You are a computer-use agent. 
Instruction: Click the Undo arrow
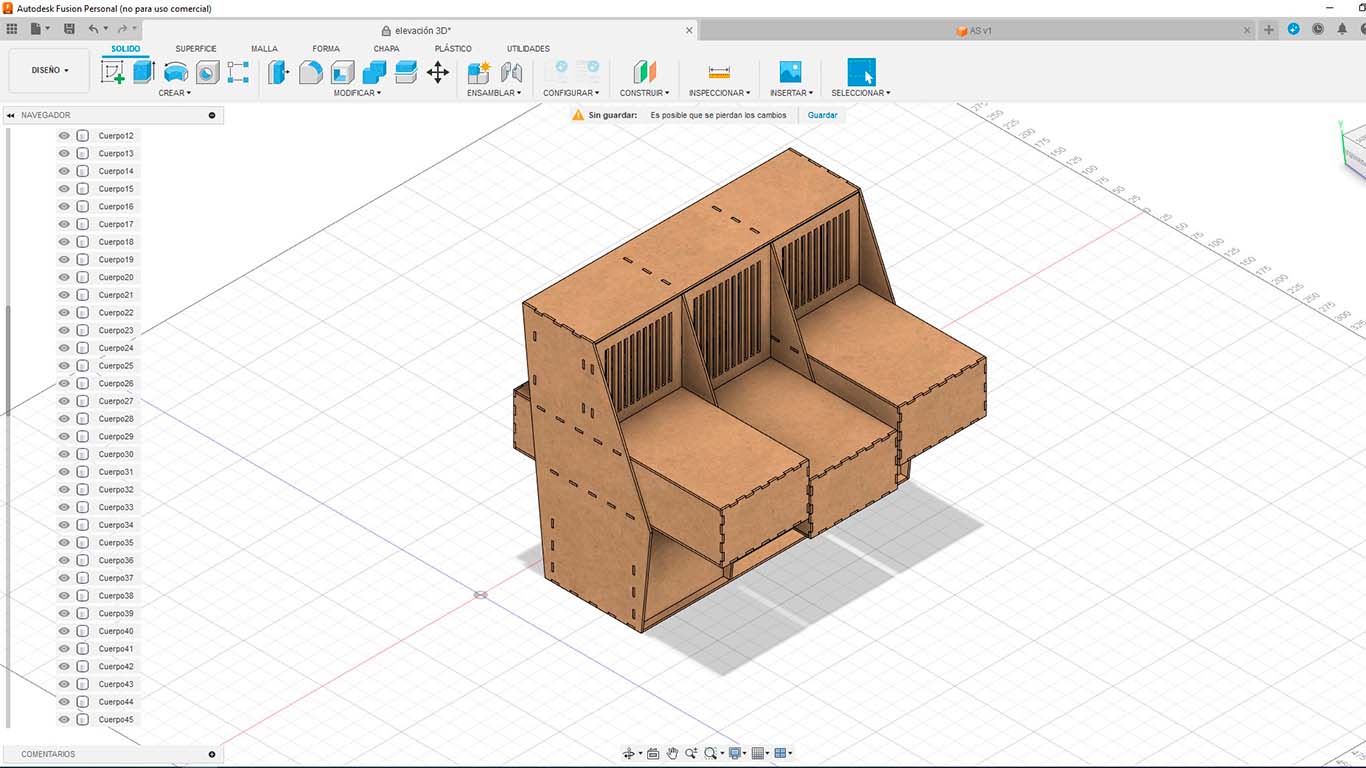coord(92,29)
